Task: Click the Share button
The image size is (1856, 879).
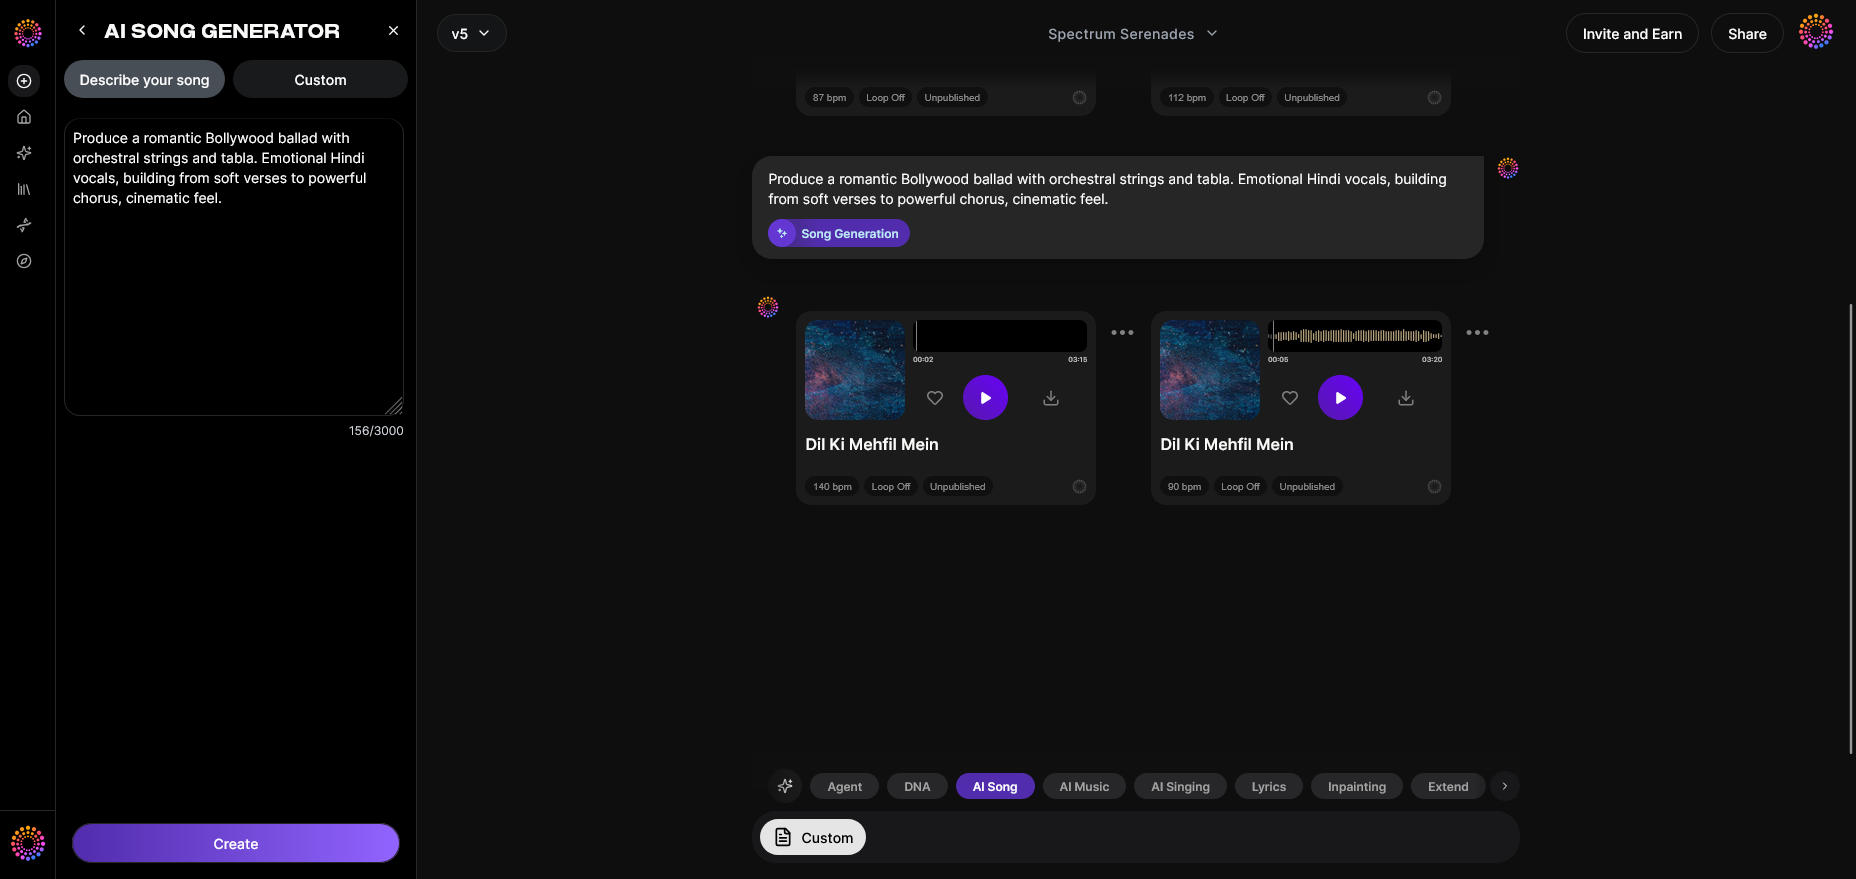Action: pyautogui.click(x=1747, y=33)
